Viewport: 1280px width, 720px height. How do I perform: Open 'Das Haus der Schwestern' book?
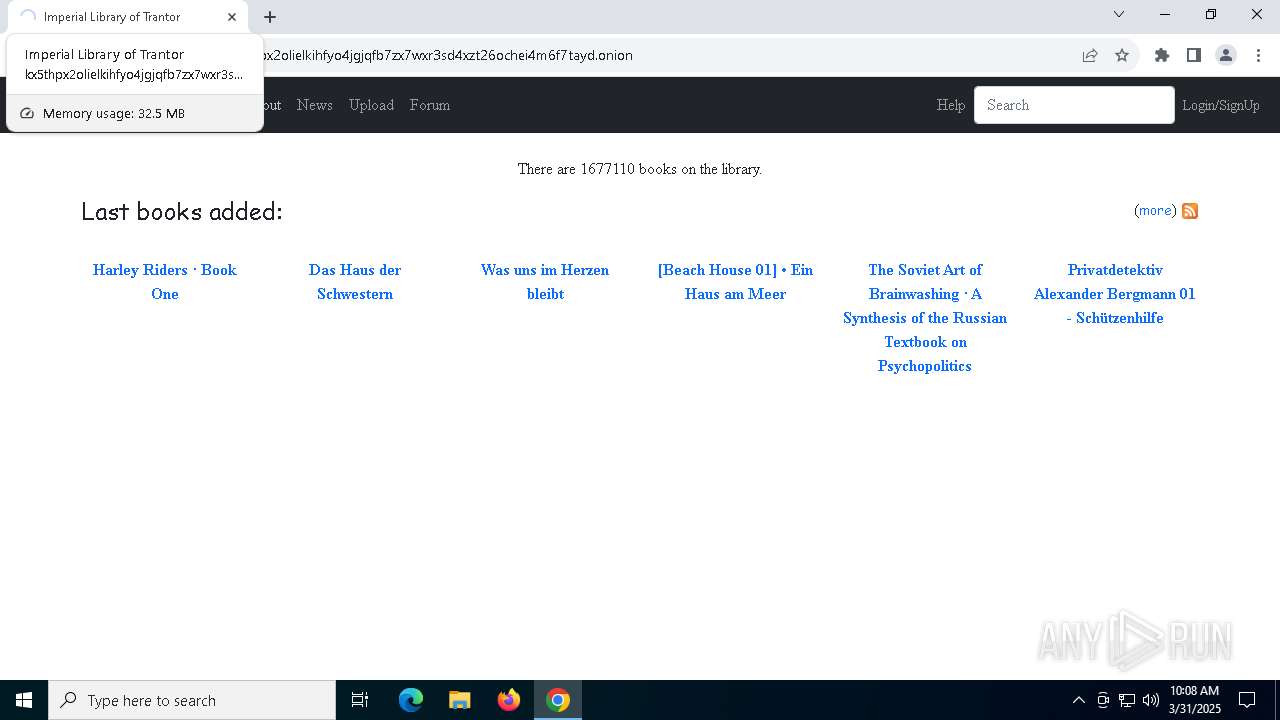[x=355, y=282]
